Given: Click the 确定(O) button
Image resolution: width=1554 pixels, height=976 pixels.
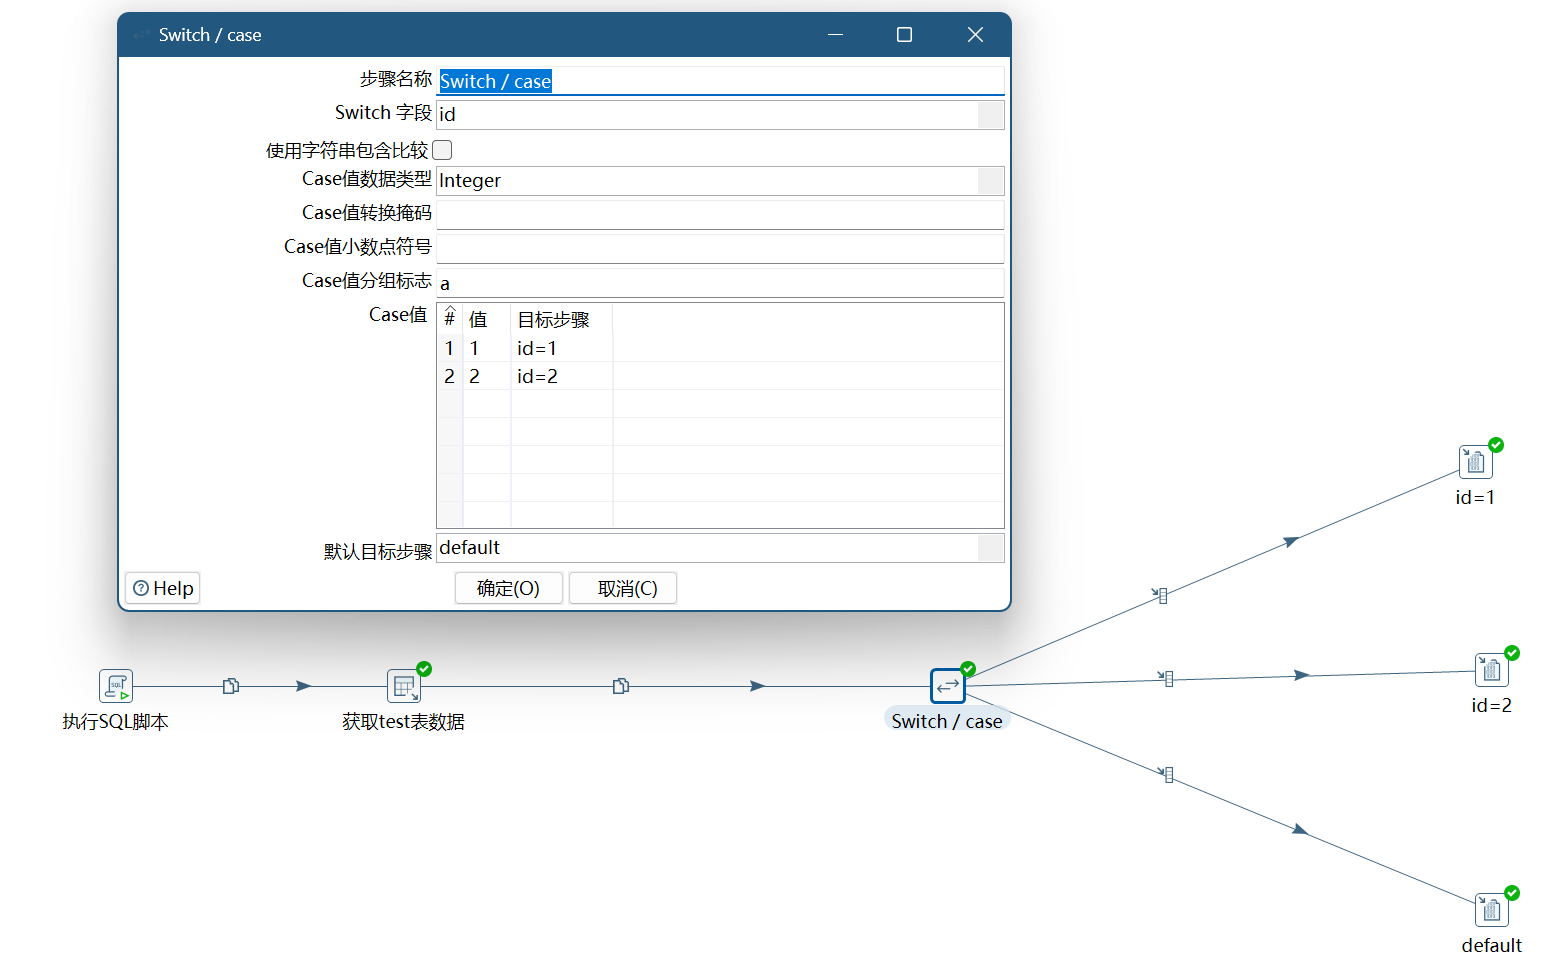Looking at the screenshot, I should [508, 588].
